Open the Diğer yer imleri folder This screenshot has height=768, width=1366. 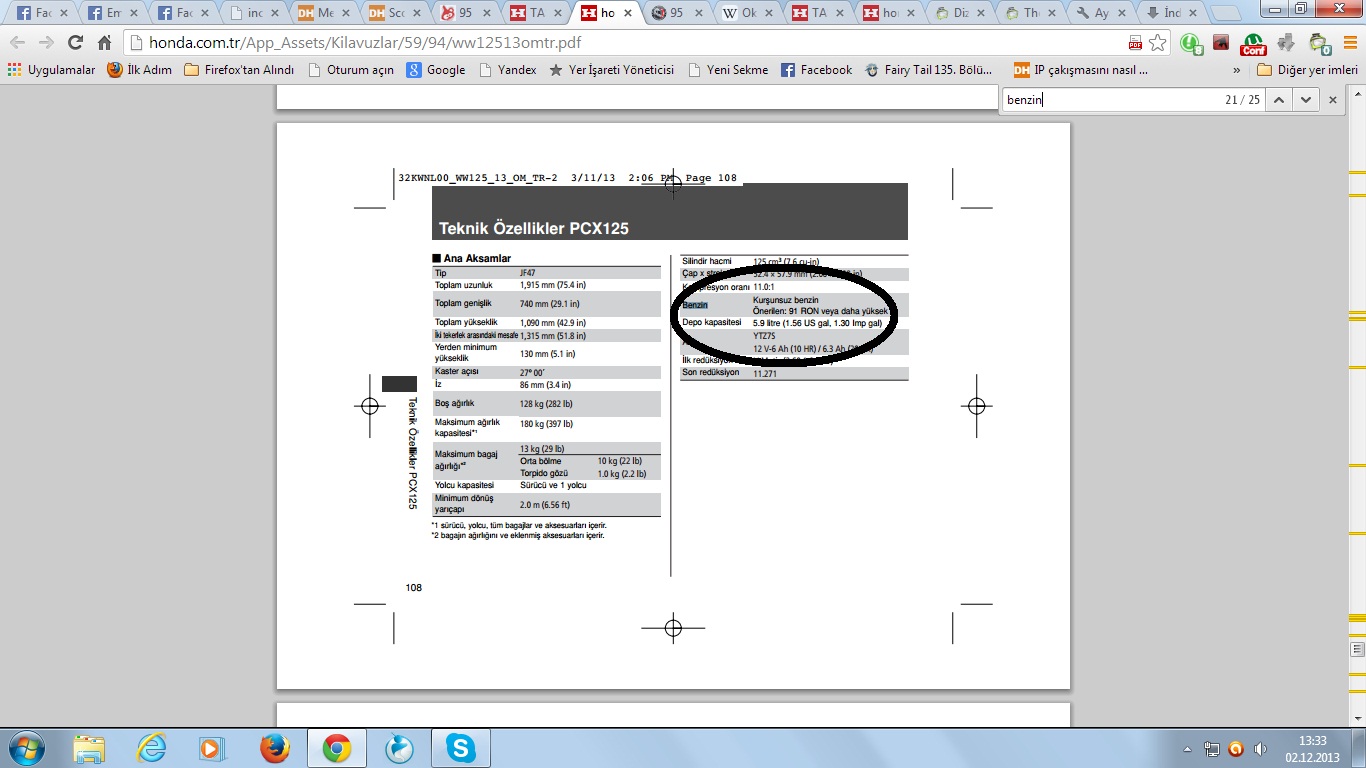(1307, 70)
